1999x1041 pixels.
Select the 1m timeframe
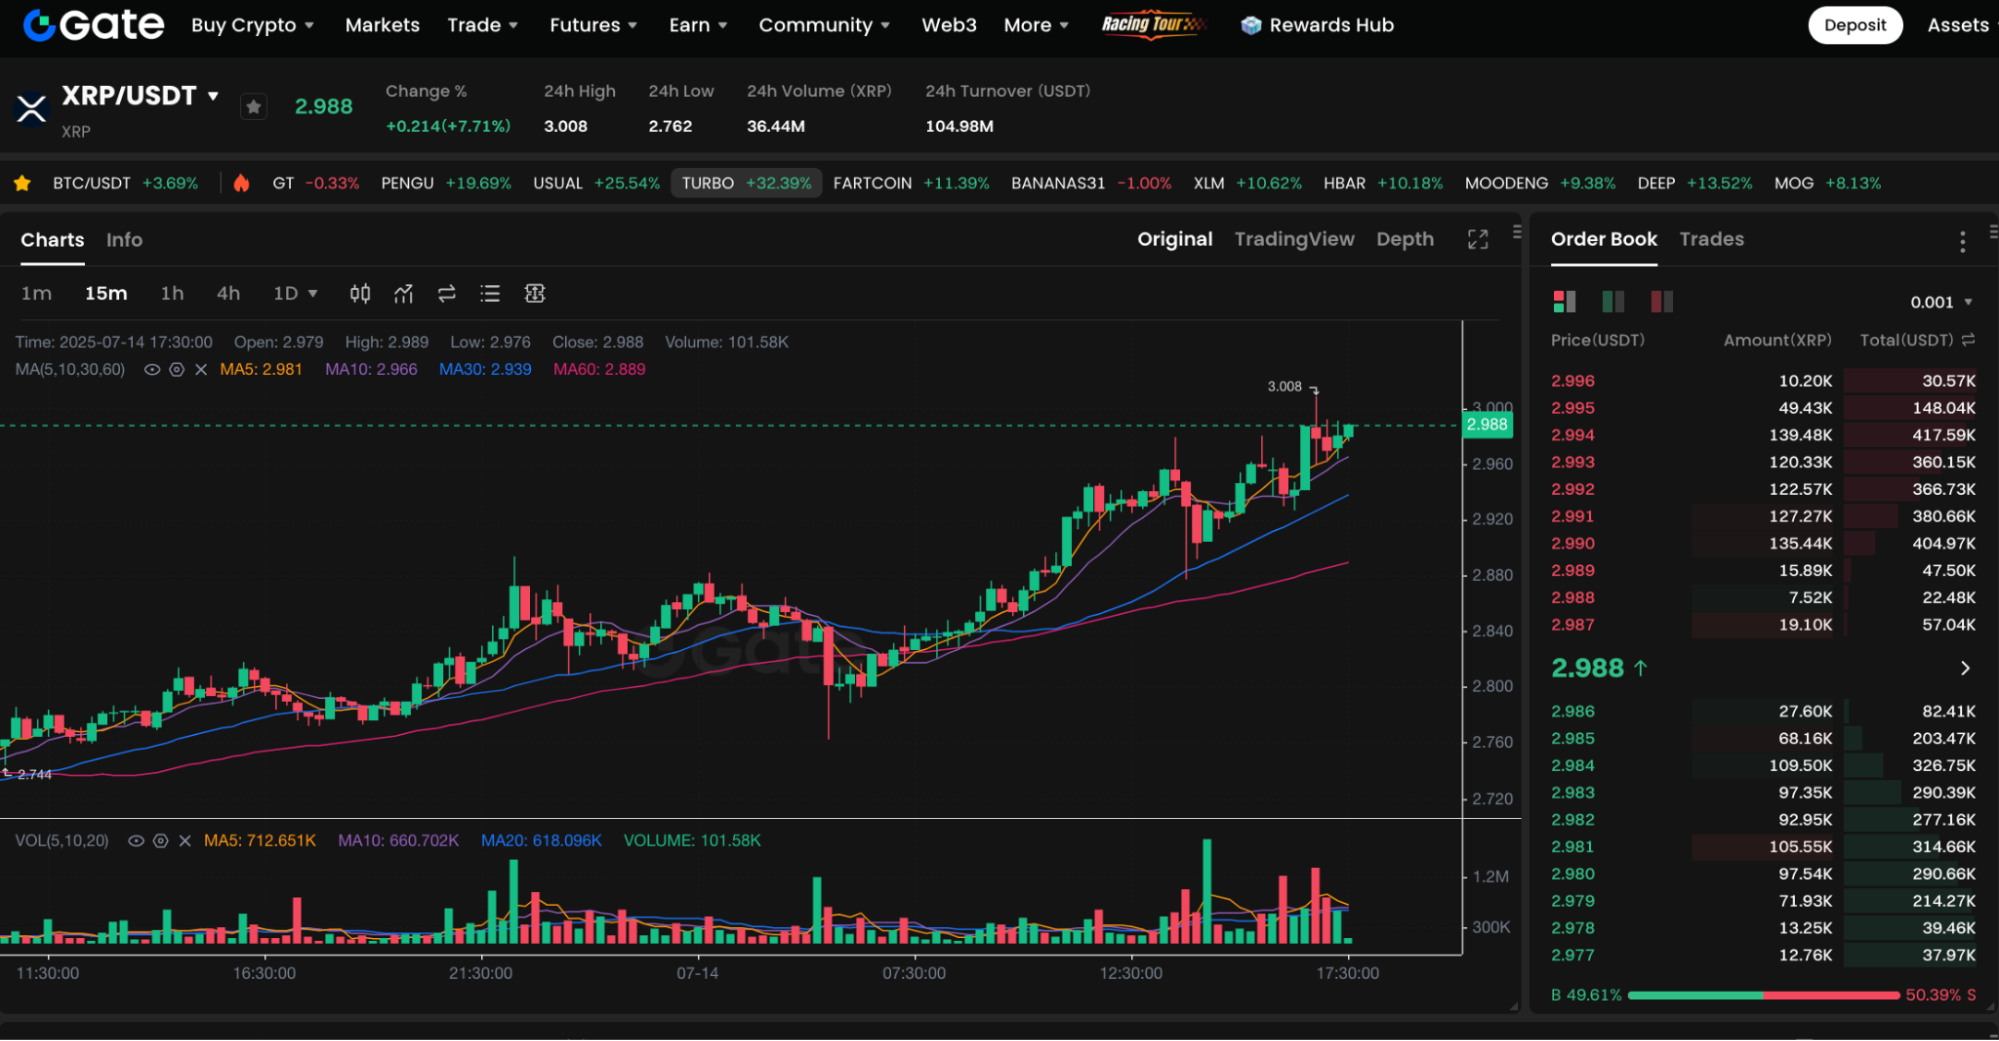click(x=36, y=293)
